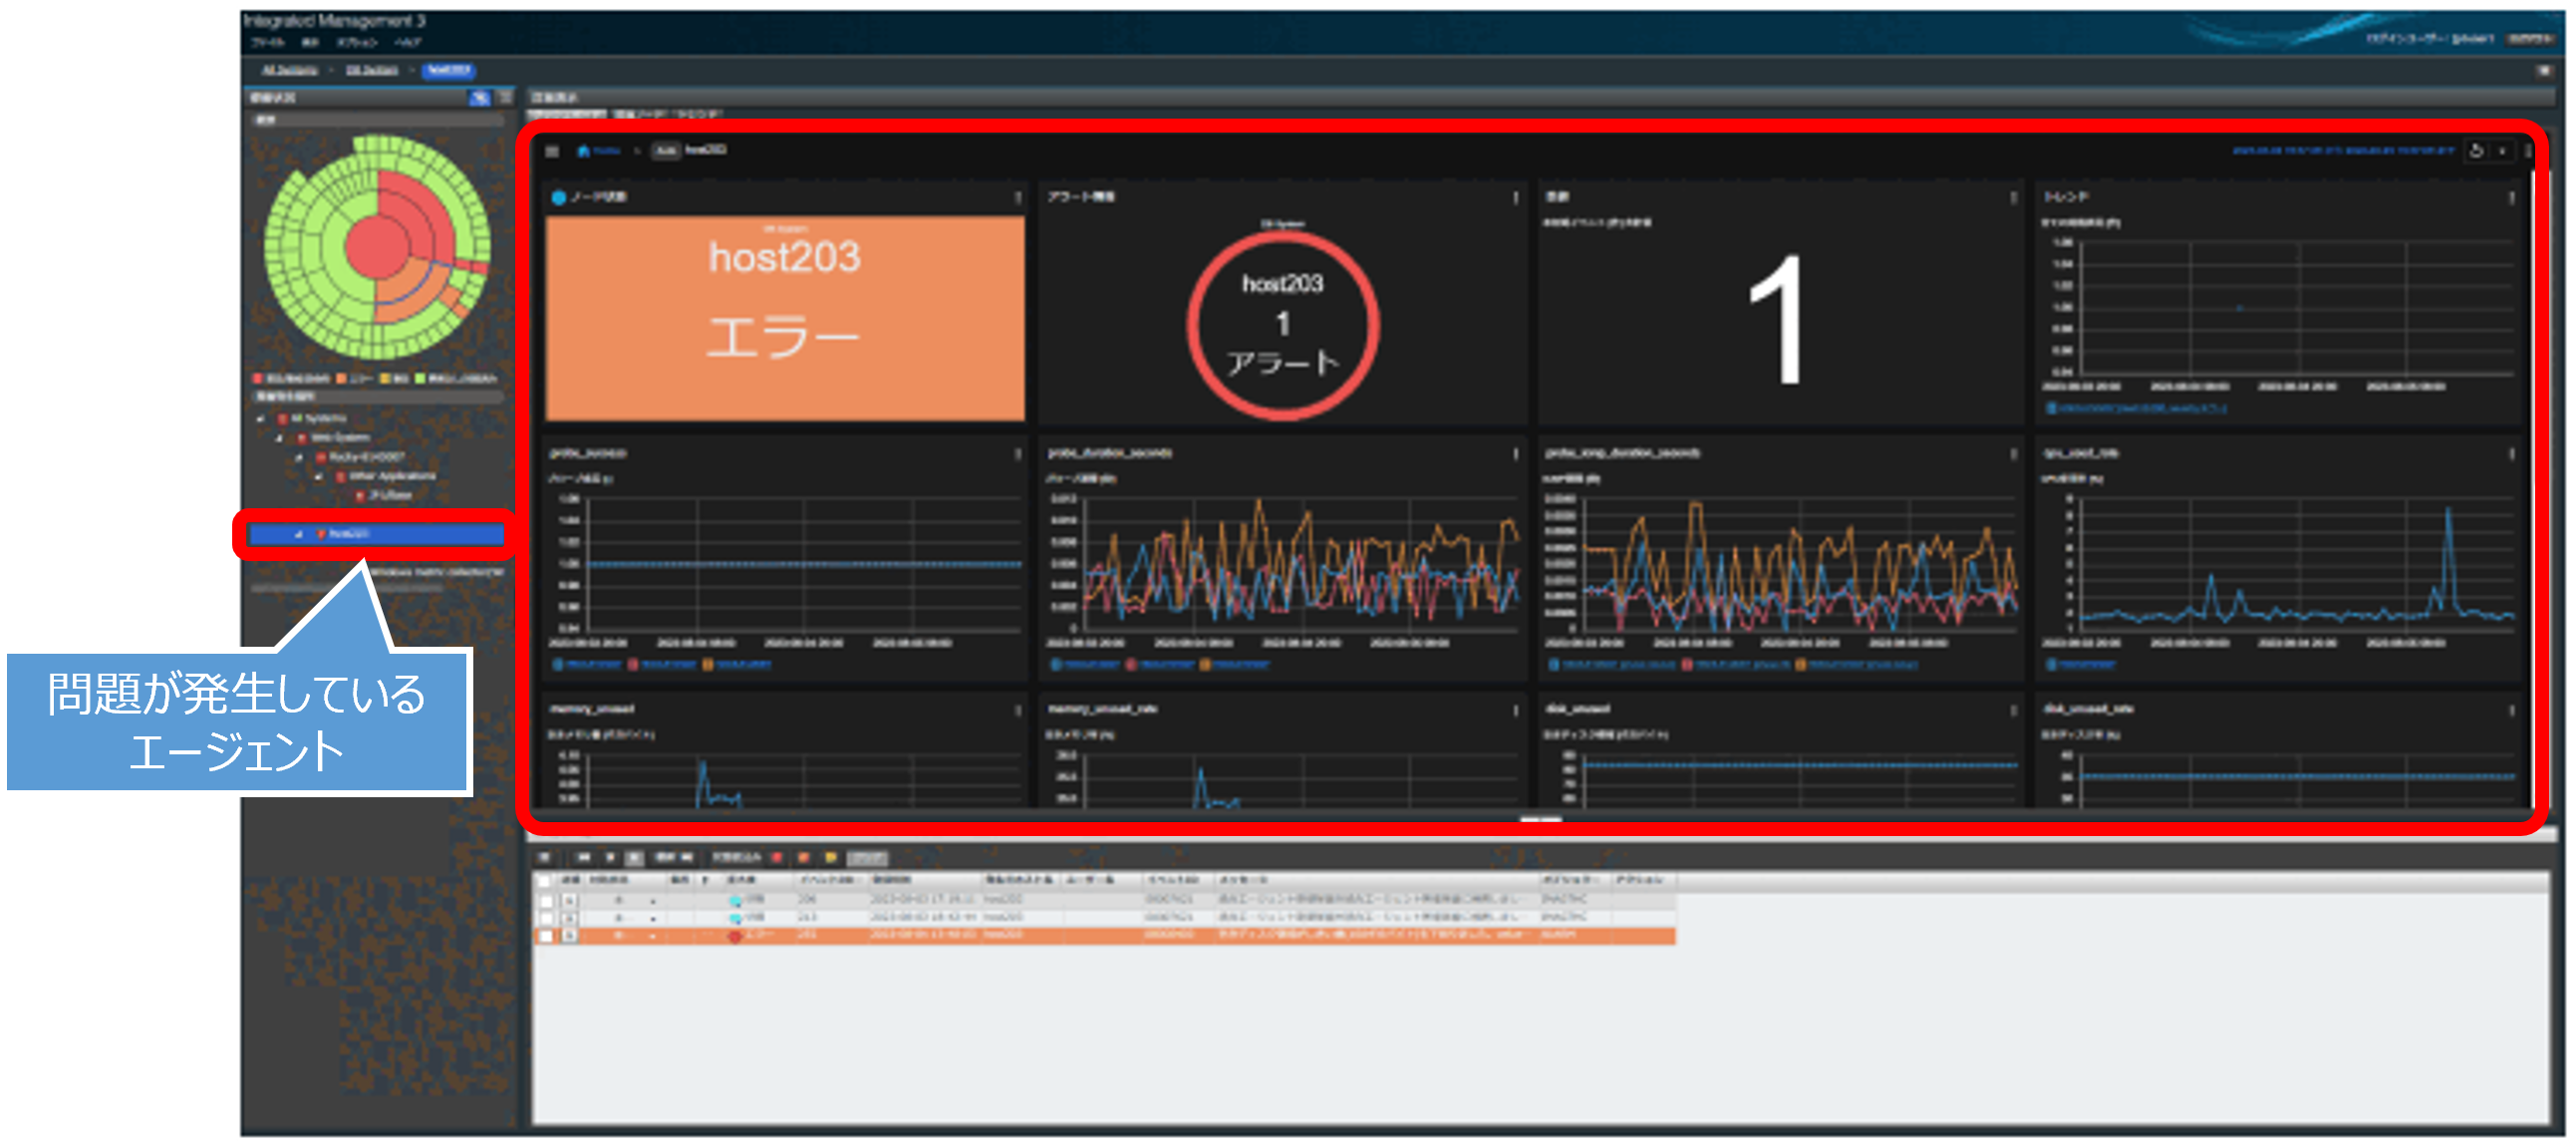Screen dimensions: 2576x1147
Task: Go to DB System in breadcrumb
Action: click(x=372, y=70)
